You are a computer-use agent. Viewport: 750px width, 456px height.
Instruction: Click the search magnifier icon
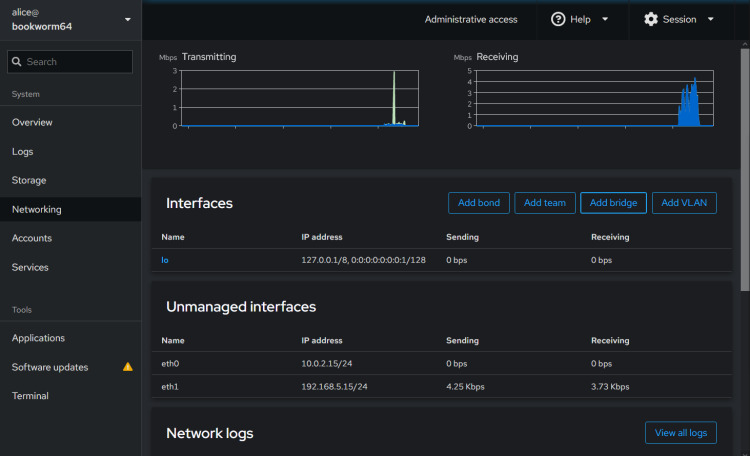click(x=17, y=62)
